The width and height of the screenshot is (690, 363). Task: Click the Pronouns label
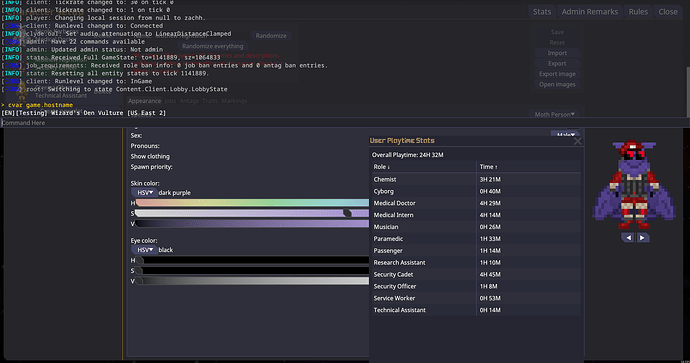coord(145,146)
